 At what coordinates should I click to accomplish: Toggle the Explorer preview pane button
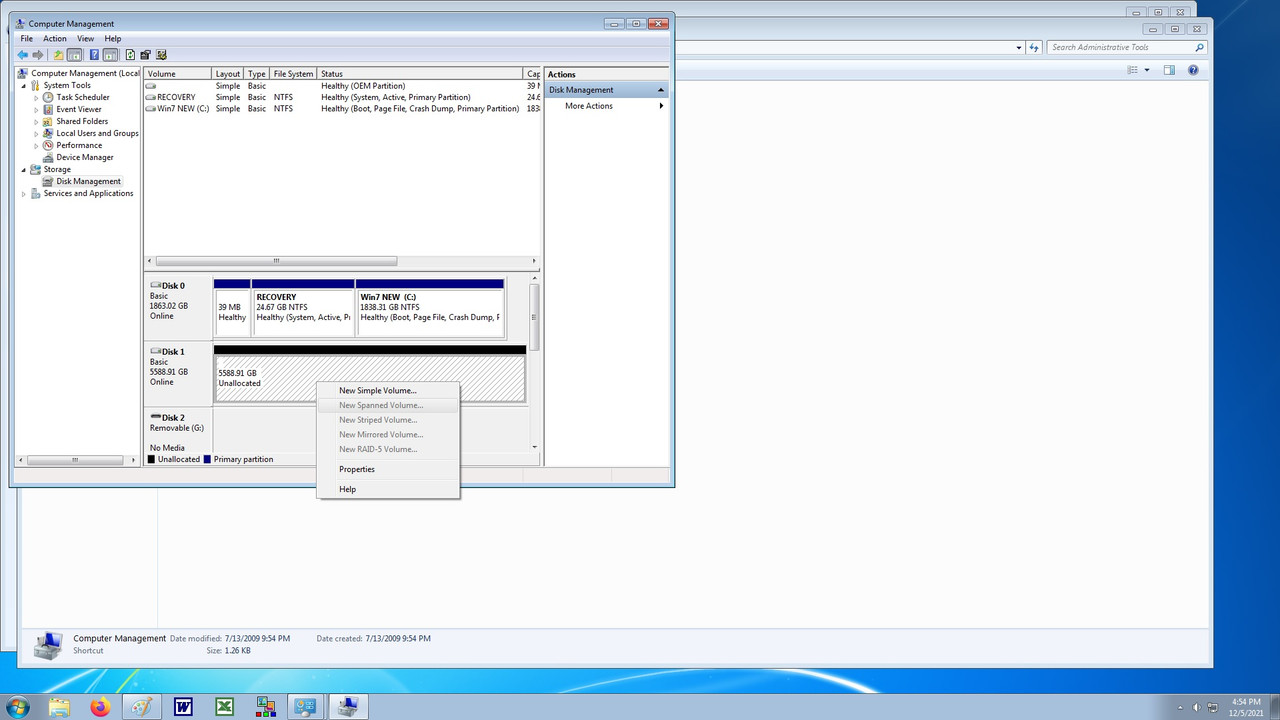(1169, 70)
